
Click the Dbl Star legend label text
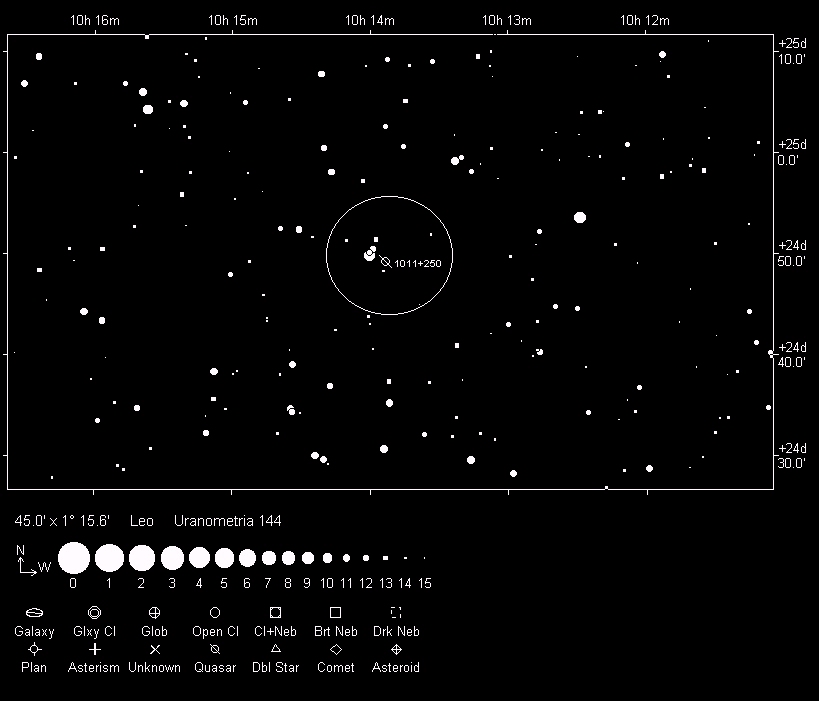tap(275, 668)
